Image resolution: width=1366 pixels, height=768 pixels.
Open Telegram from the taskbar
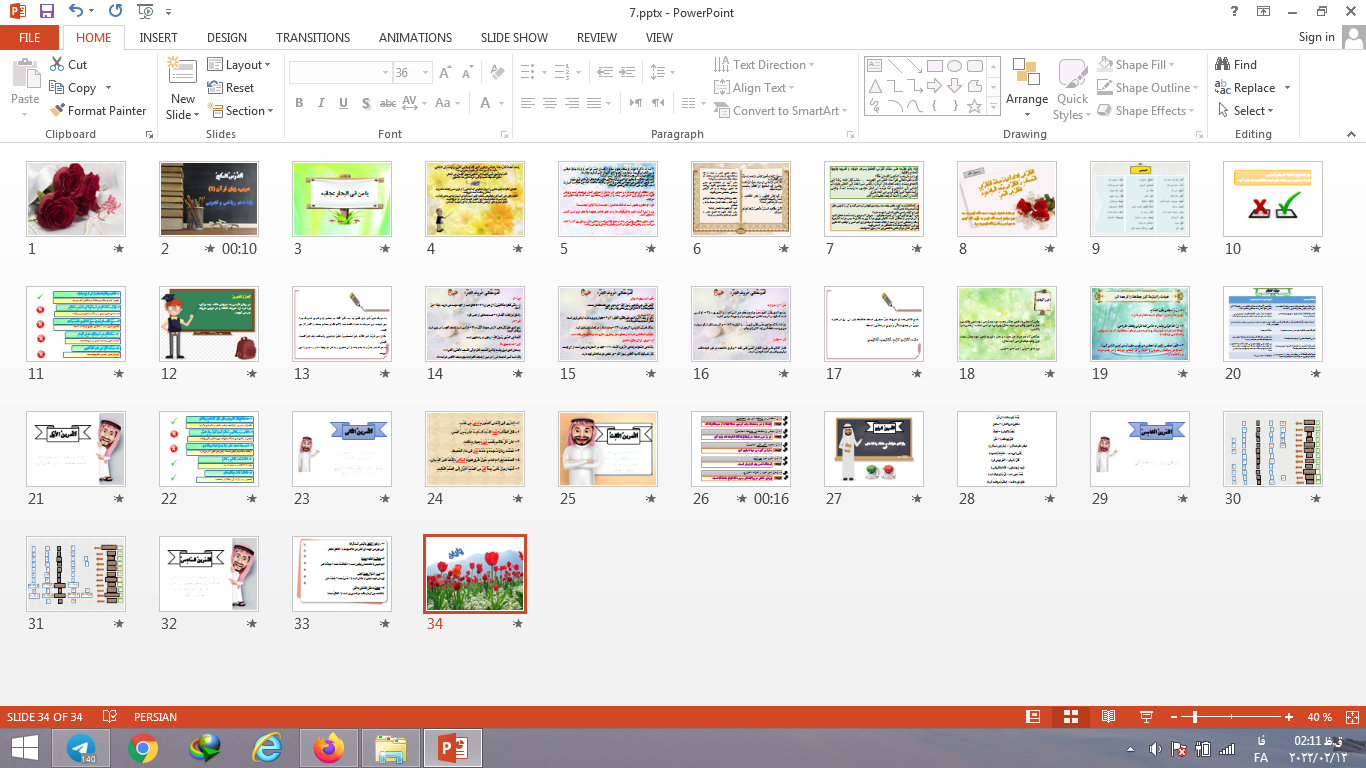pos(81,748)
